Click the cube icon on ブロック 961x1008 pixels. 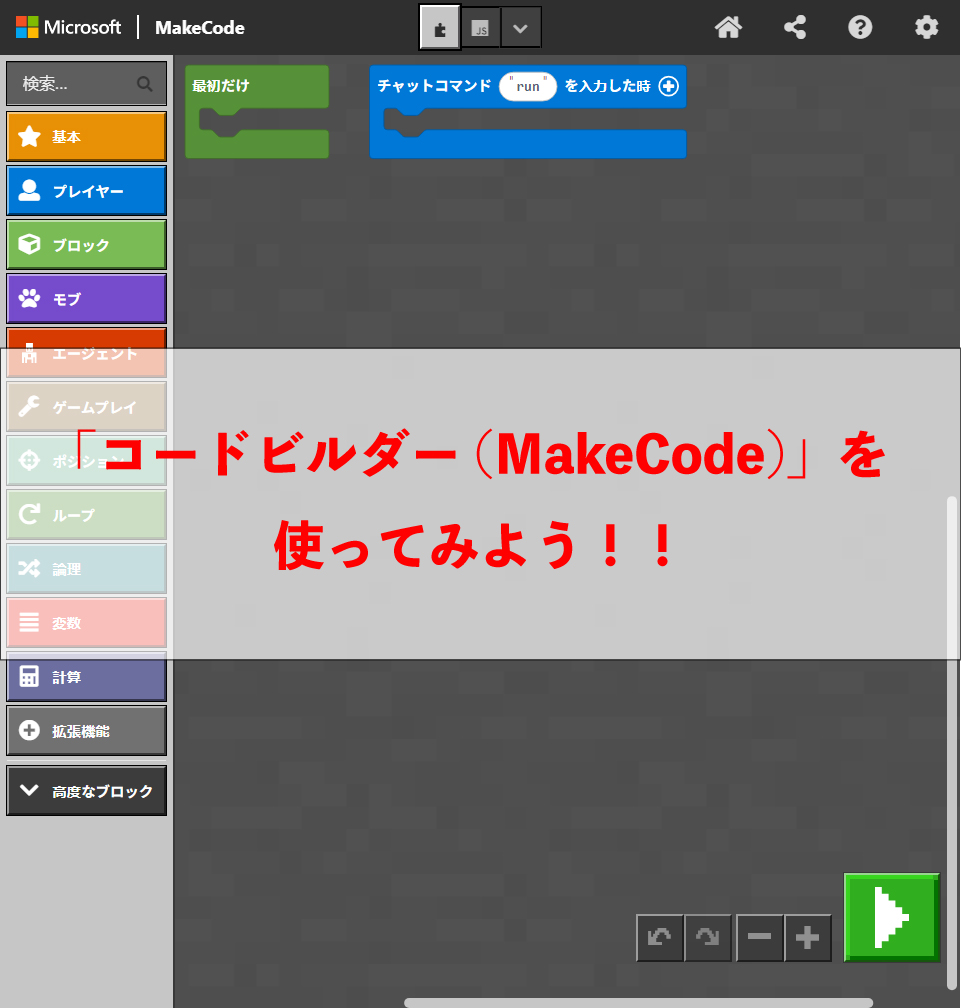coord(30,244)
